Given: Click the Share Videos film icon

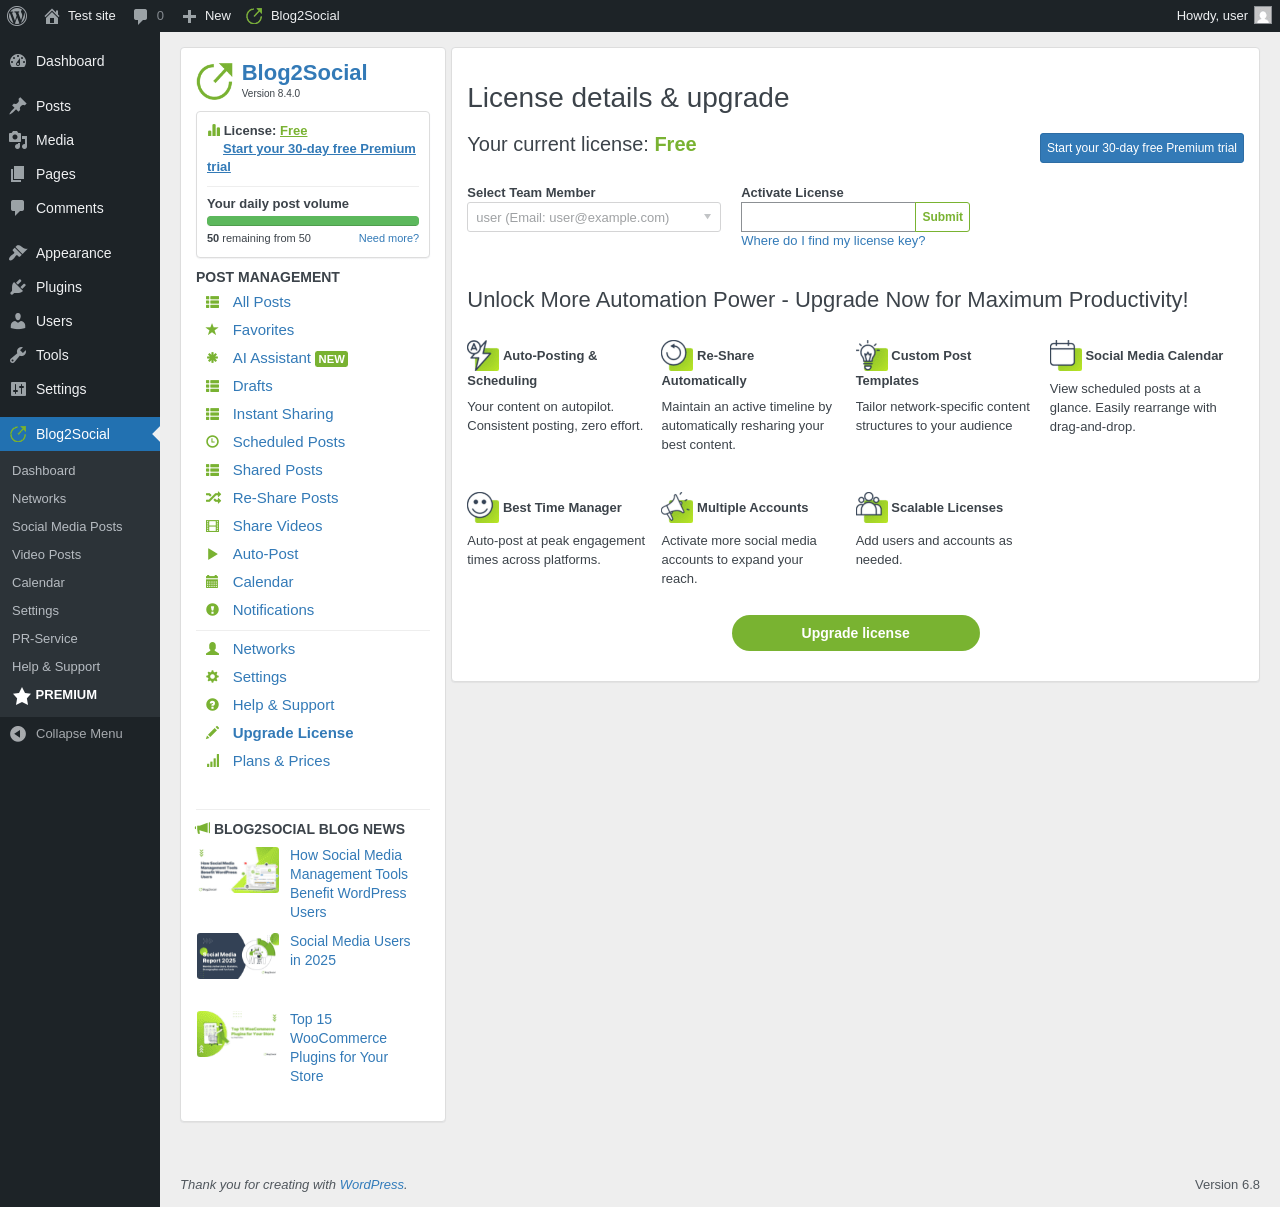Looking at the screenshot, I should pos(212,526).
